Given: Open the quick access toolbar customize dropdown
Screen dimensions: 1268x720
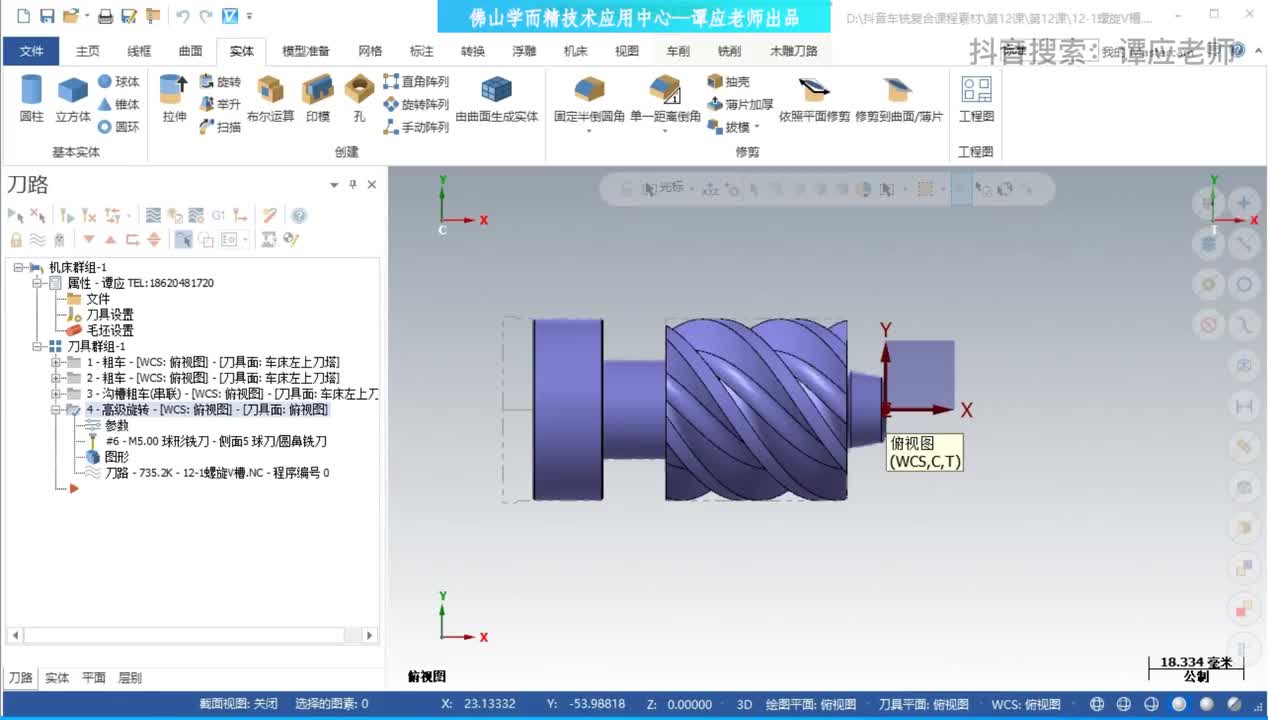Looking at the screenshot, I should click(x=250, y=16).
